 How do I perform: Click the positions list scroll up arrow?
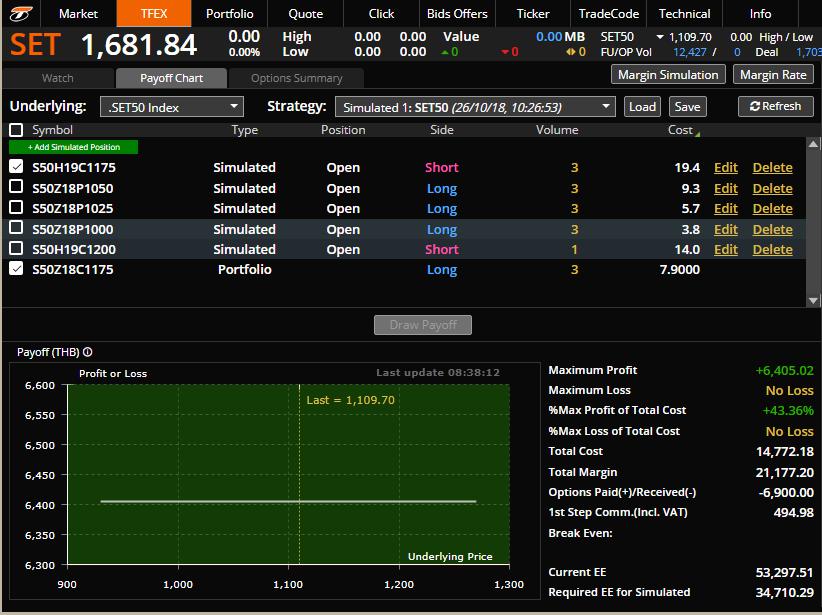pos(813,144)
